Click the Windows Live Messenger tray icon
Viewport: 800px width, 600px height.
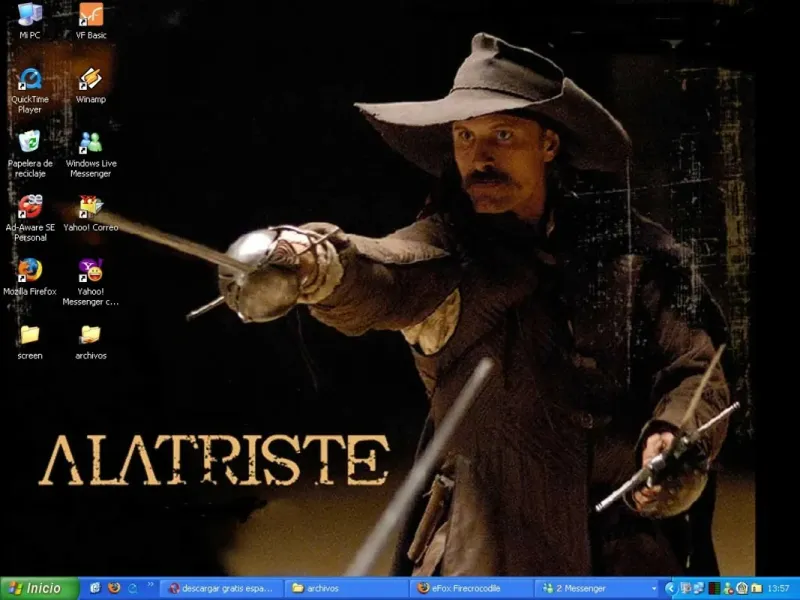(x=728, y=588)
